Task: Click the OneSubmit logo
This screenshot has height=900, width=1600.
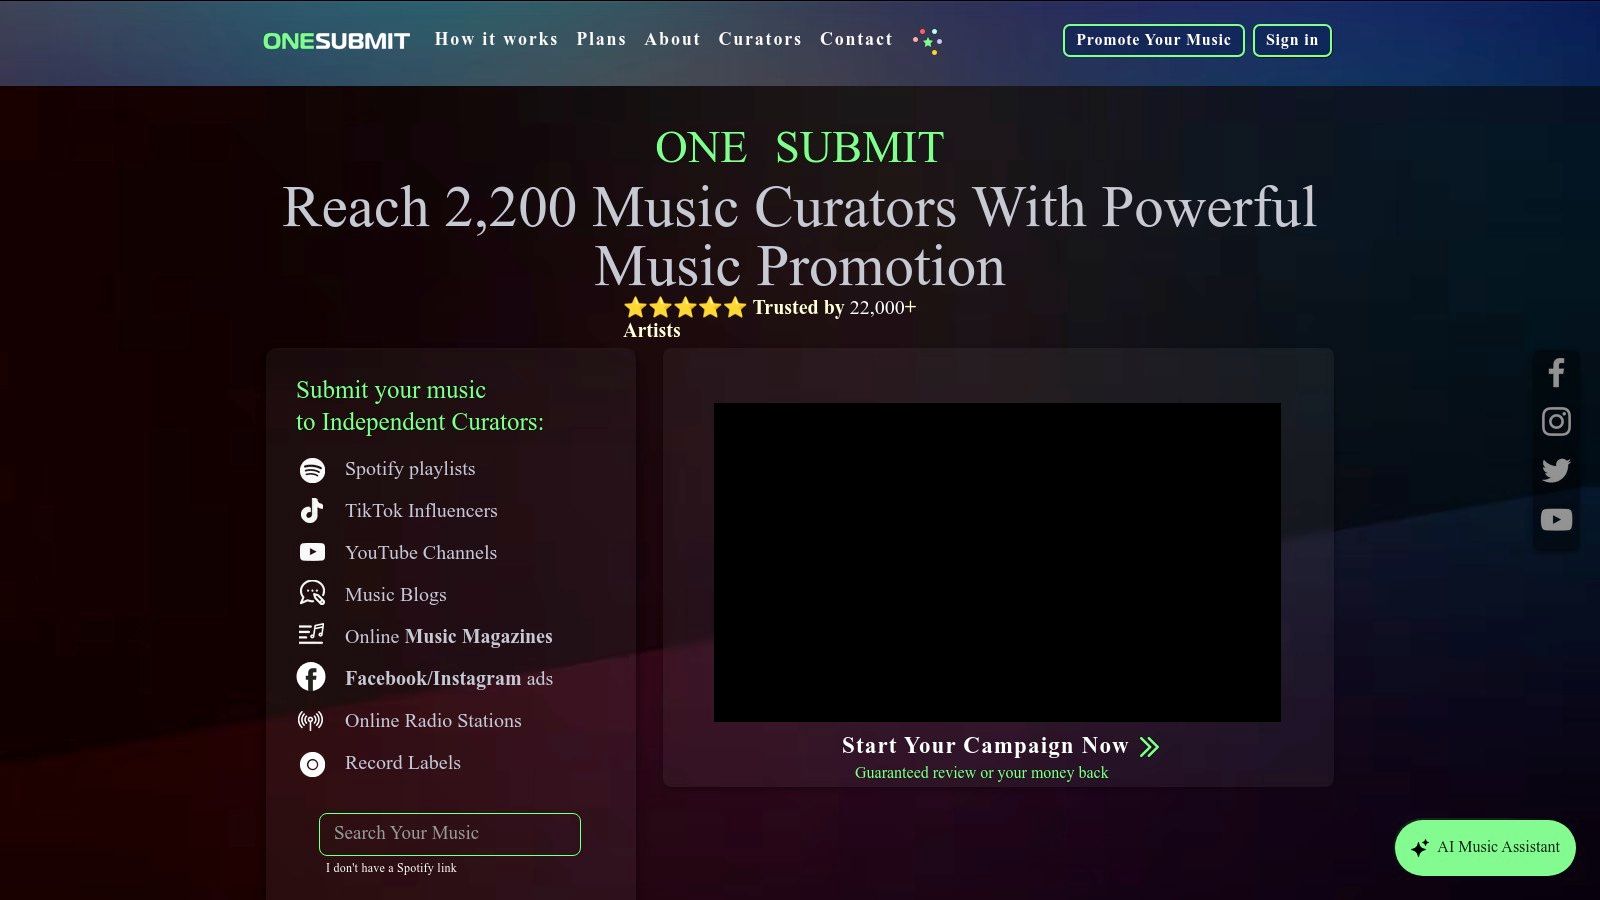Action: click(x=336, y=41)
